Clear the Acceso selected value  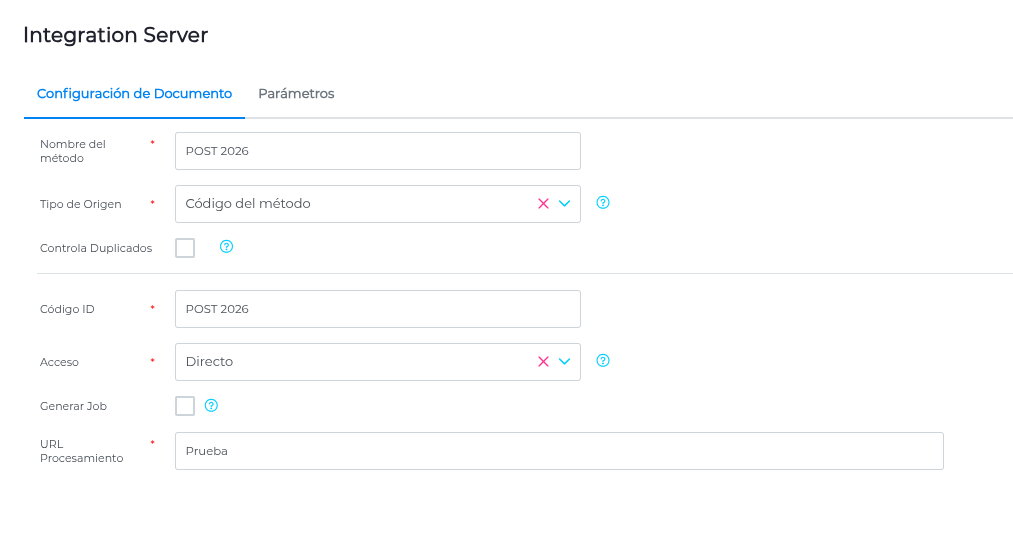point(543,361)
